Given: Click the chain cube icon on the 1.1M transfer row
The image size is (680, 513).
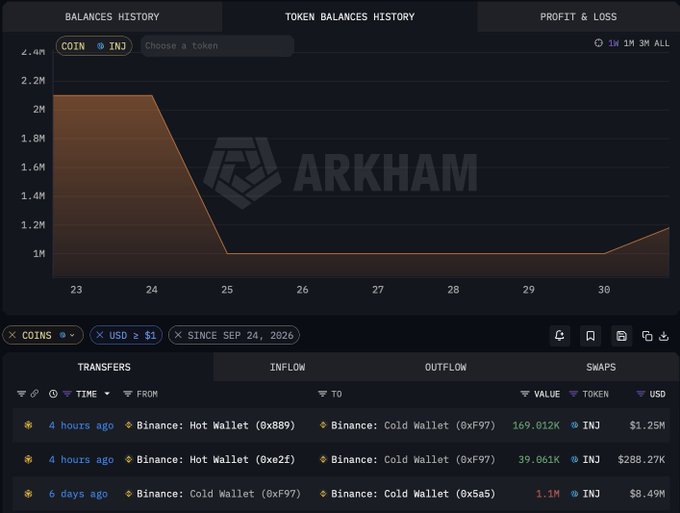Looking at the screenshot, I should (29, 493).
